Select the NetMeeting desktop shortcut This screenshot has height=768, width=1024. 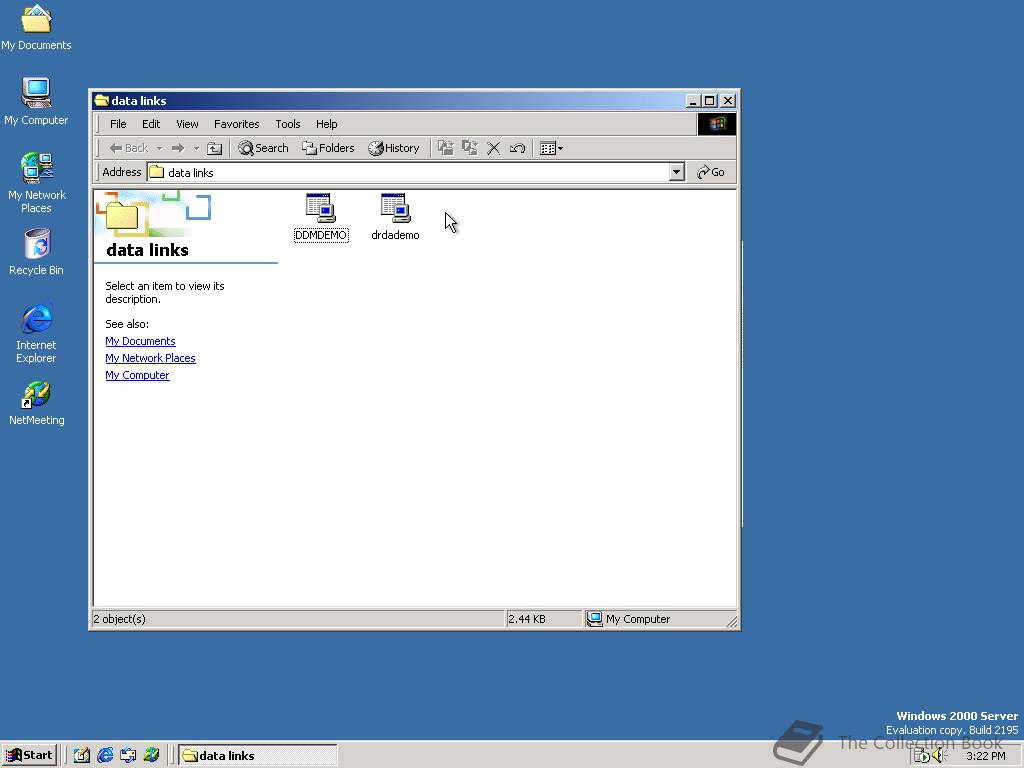tap(37, 404)
